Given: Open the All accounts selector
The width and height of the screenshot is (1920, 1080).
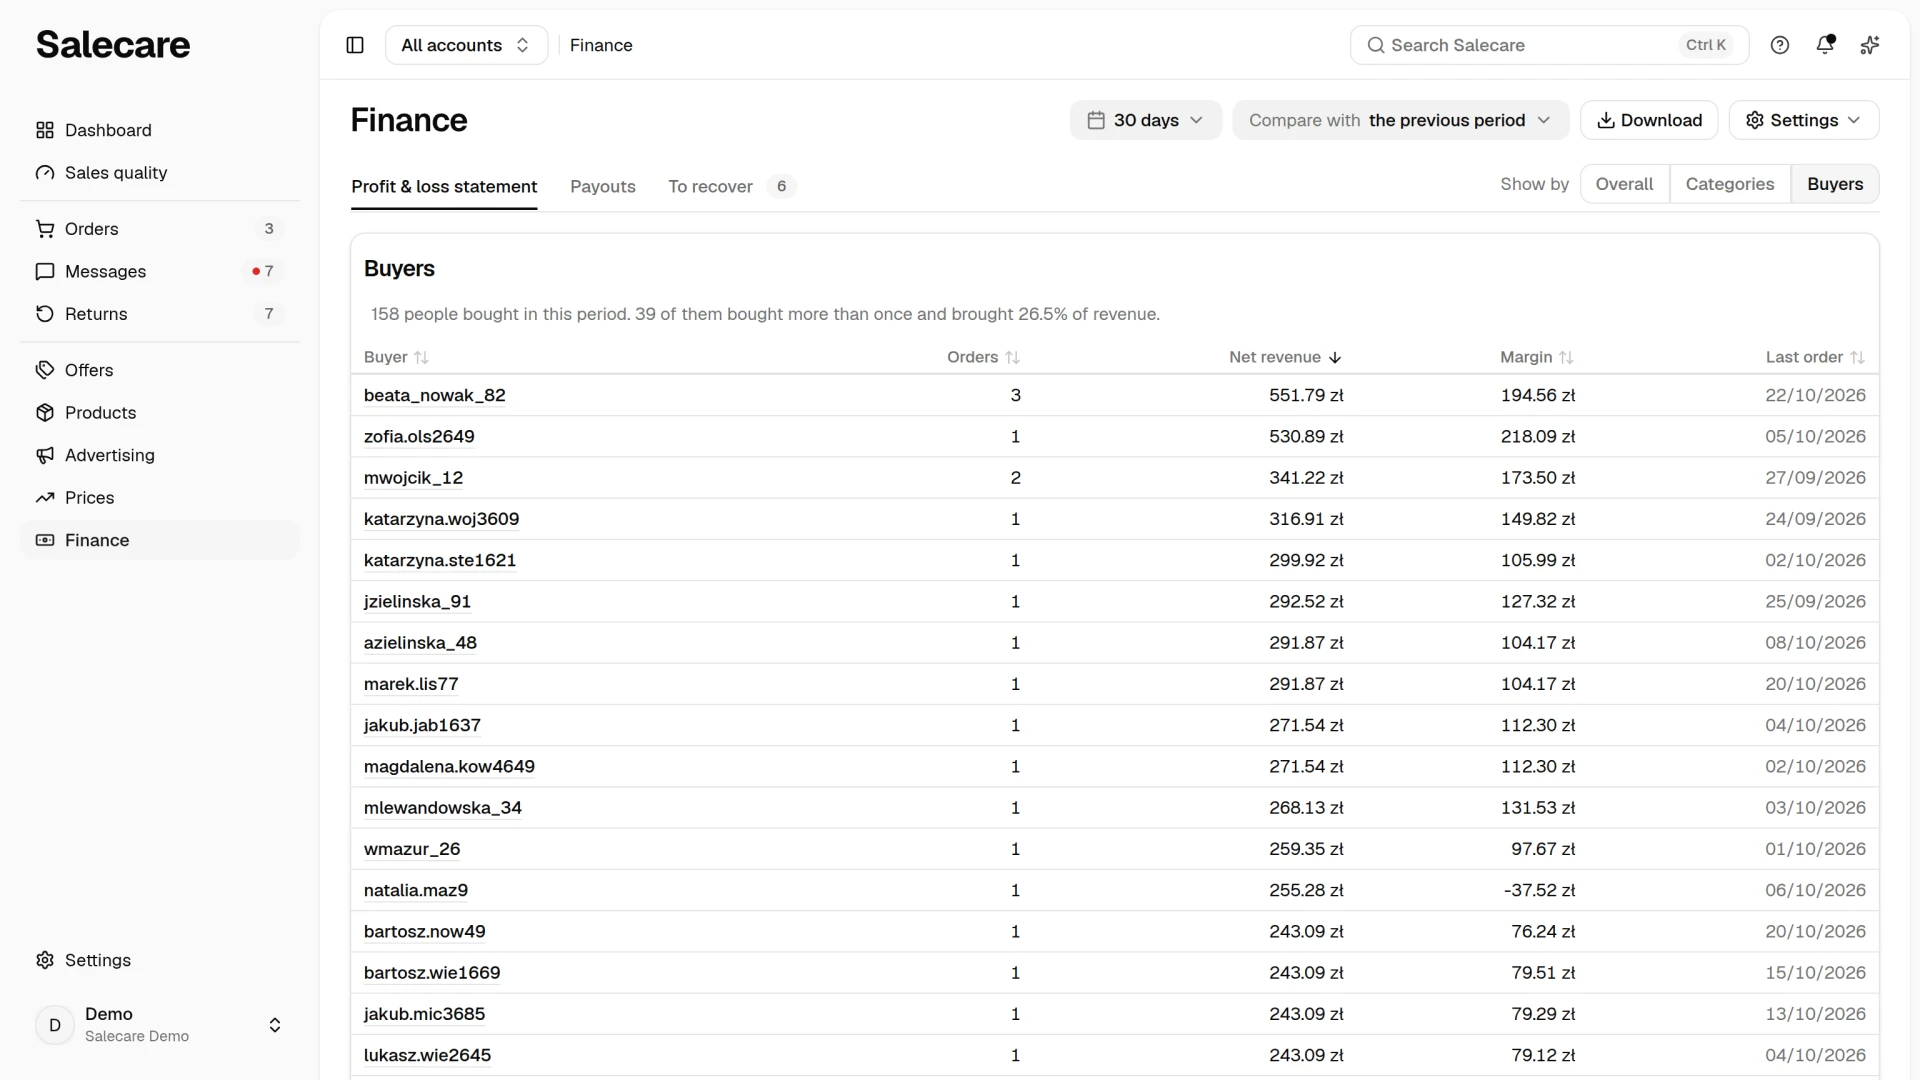Looking at the screenshot, I should pyautogui.click(x=466, y=45).
